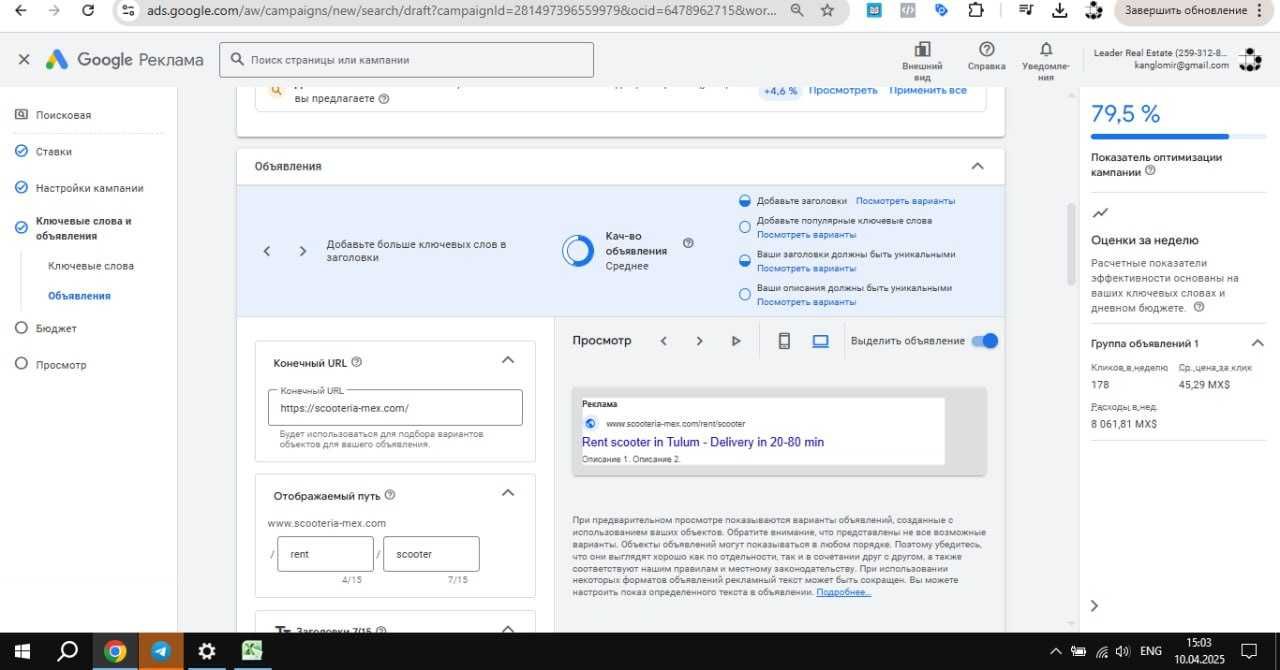Click Просмотреть recommendation link

[843, 90]
